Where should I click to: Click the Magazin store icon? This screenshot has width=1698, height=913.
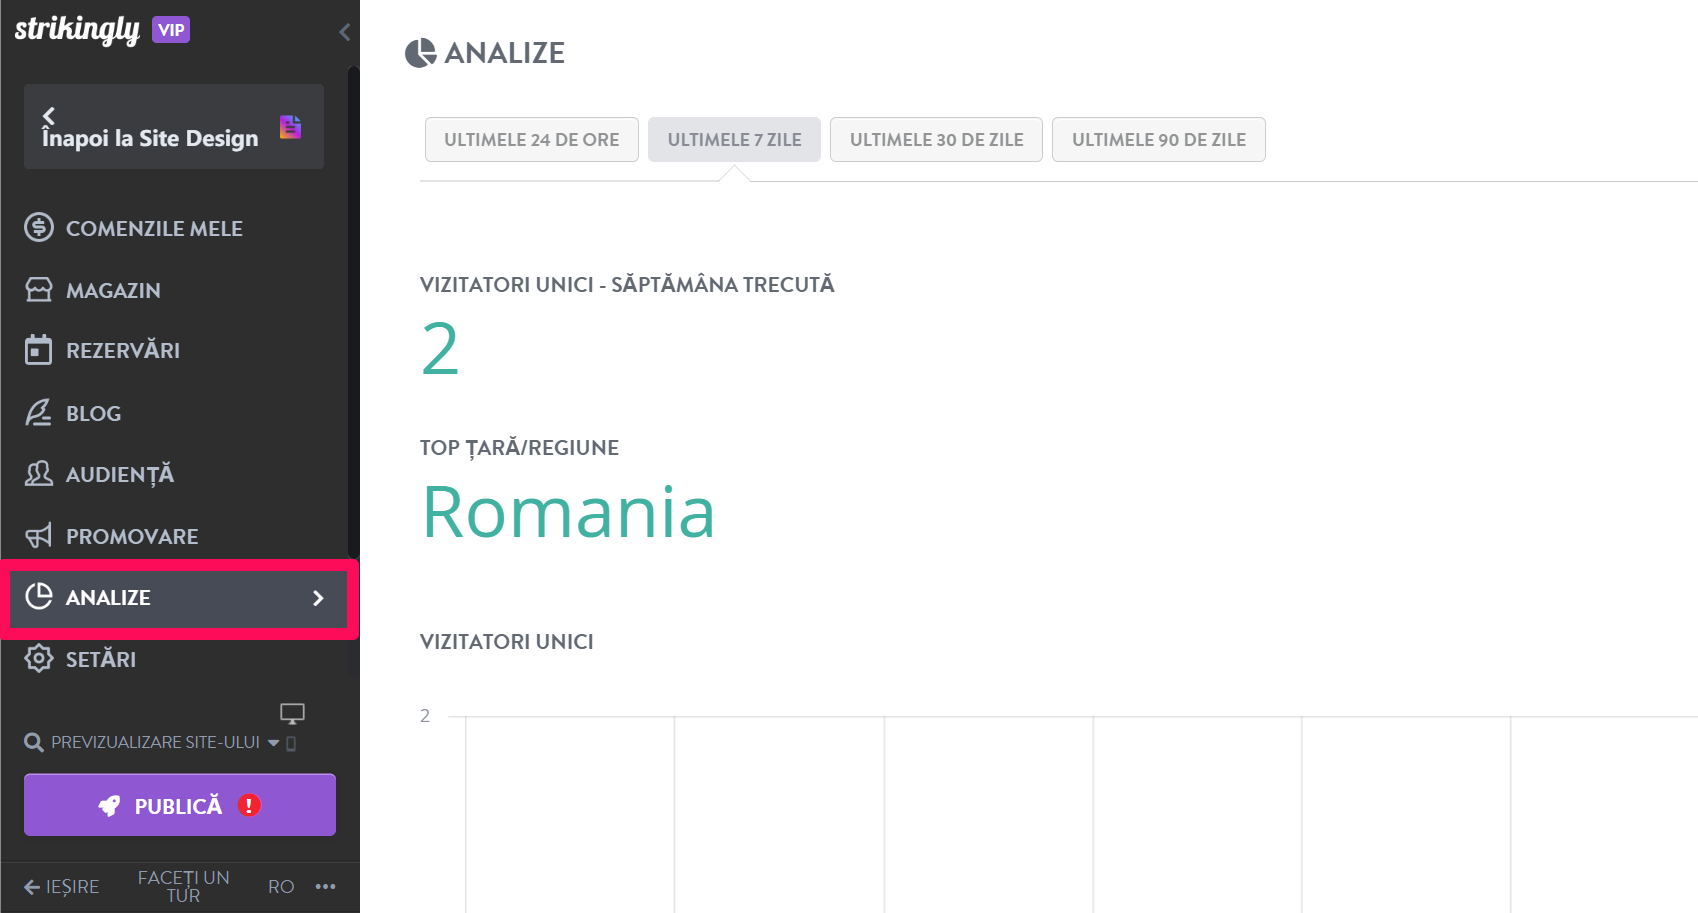pos(39,290)
